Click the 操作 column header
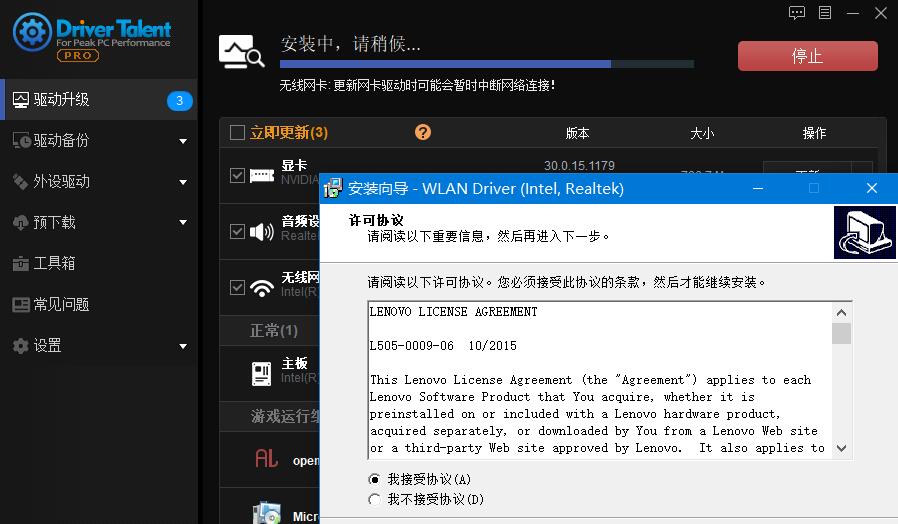898x524 pixels. [x=814, y=133]
